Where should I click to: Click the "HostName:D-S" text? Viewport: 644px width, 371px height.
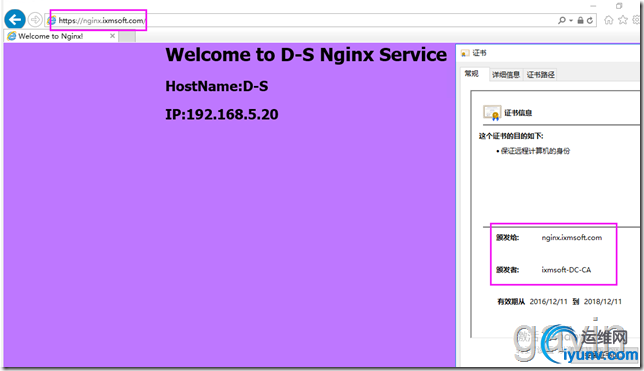217,86
